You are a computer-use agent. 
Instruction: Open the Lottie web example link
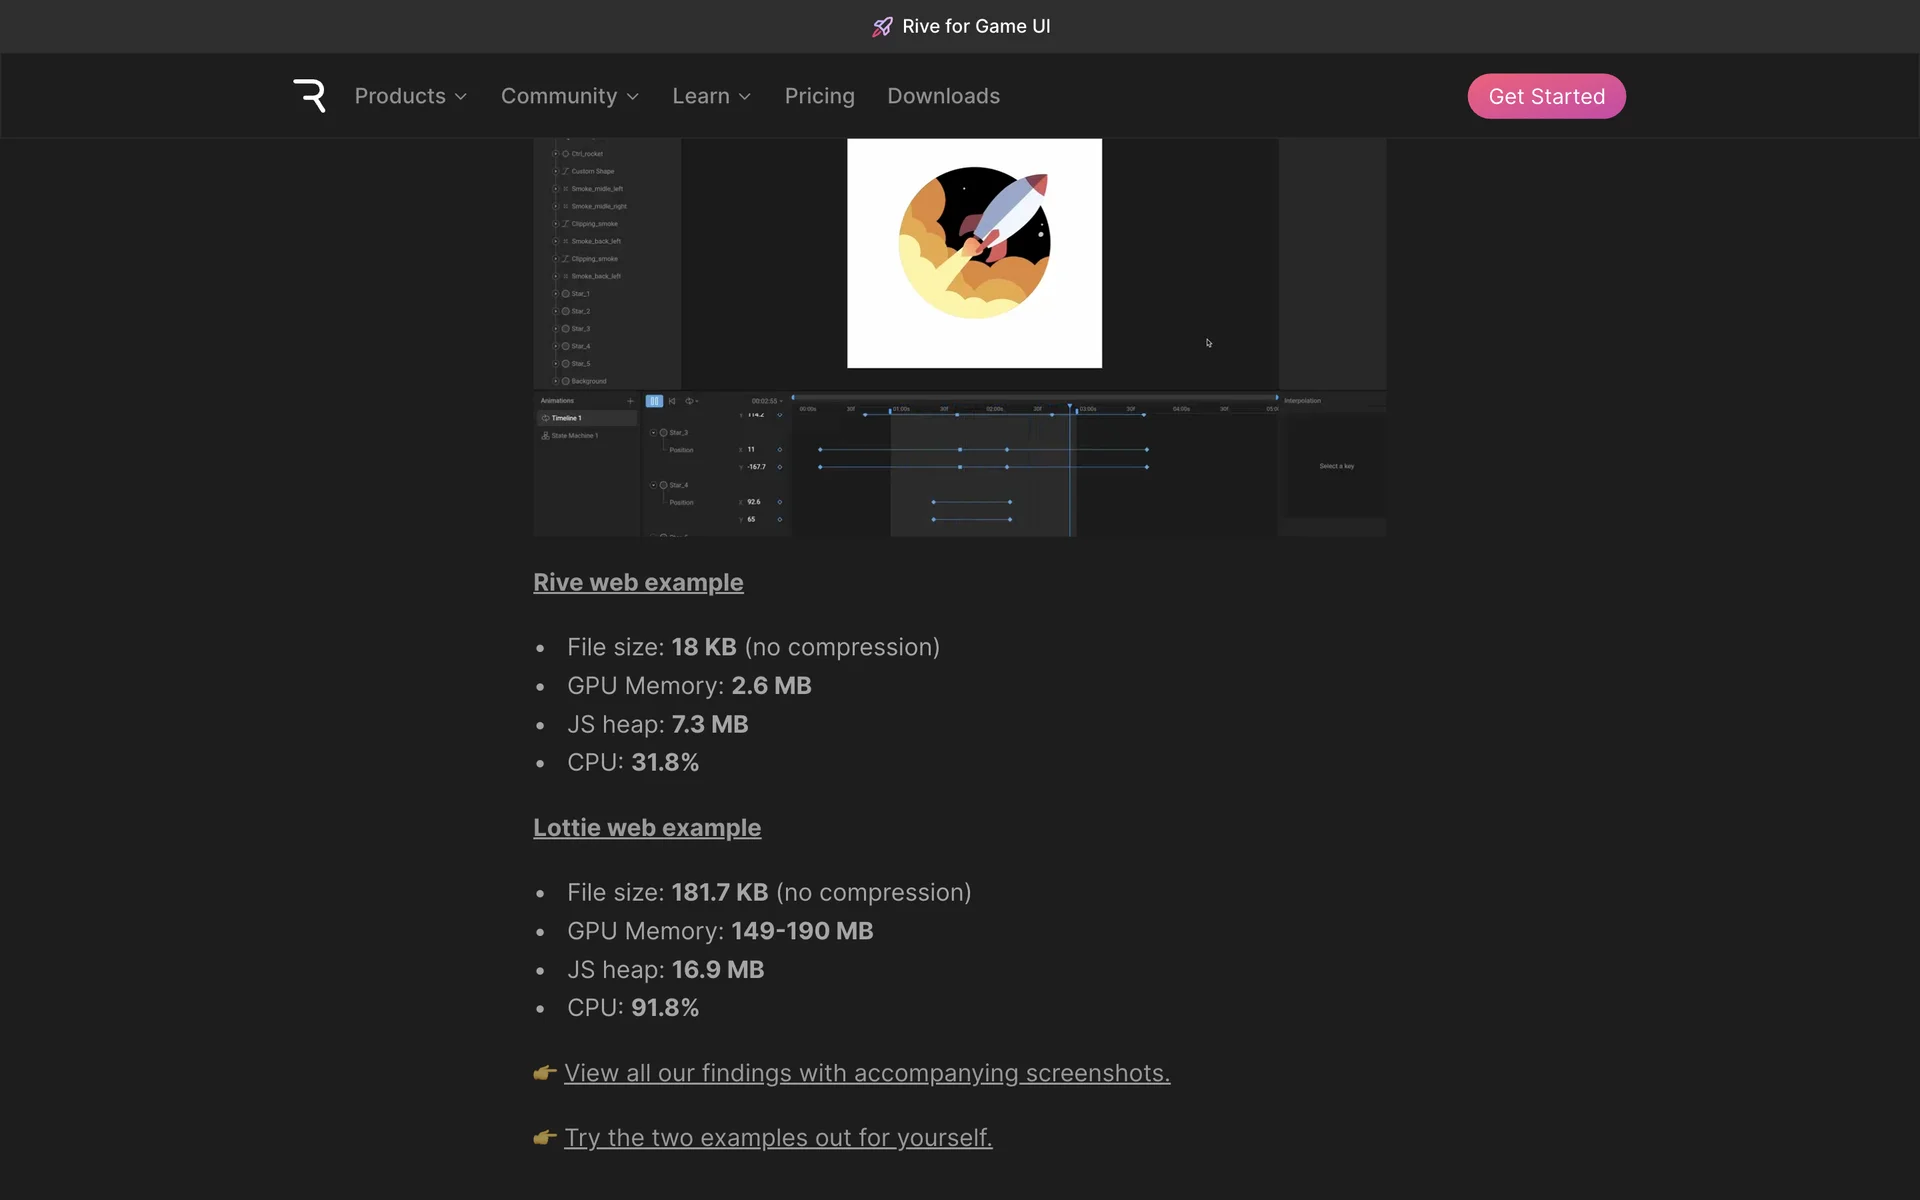point(646,828)
